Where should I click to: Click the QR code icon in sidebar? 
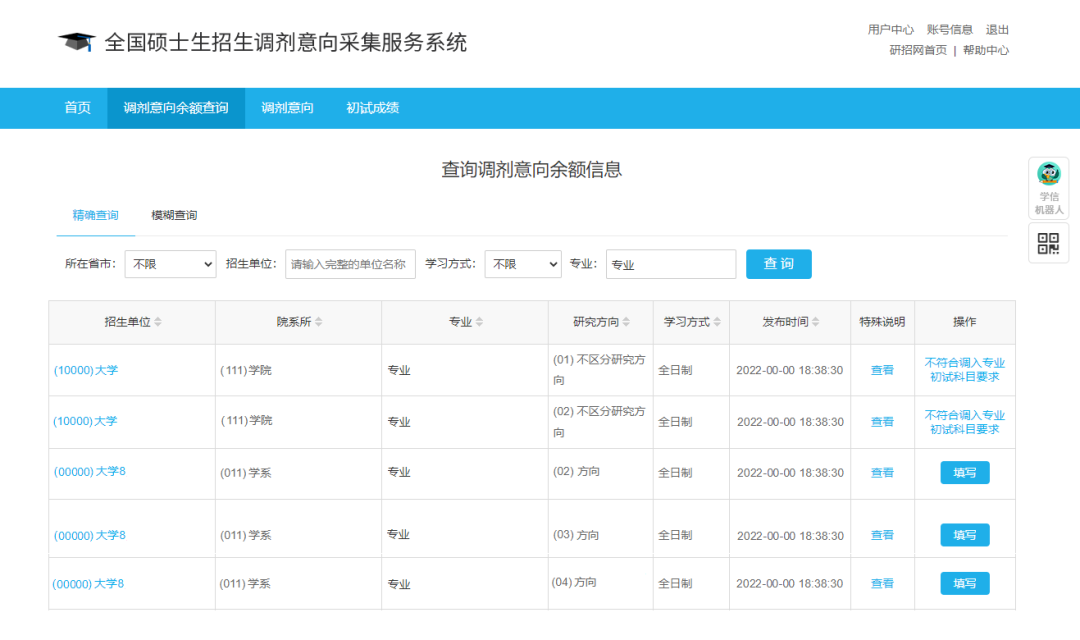coord(1047,243)
